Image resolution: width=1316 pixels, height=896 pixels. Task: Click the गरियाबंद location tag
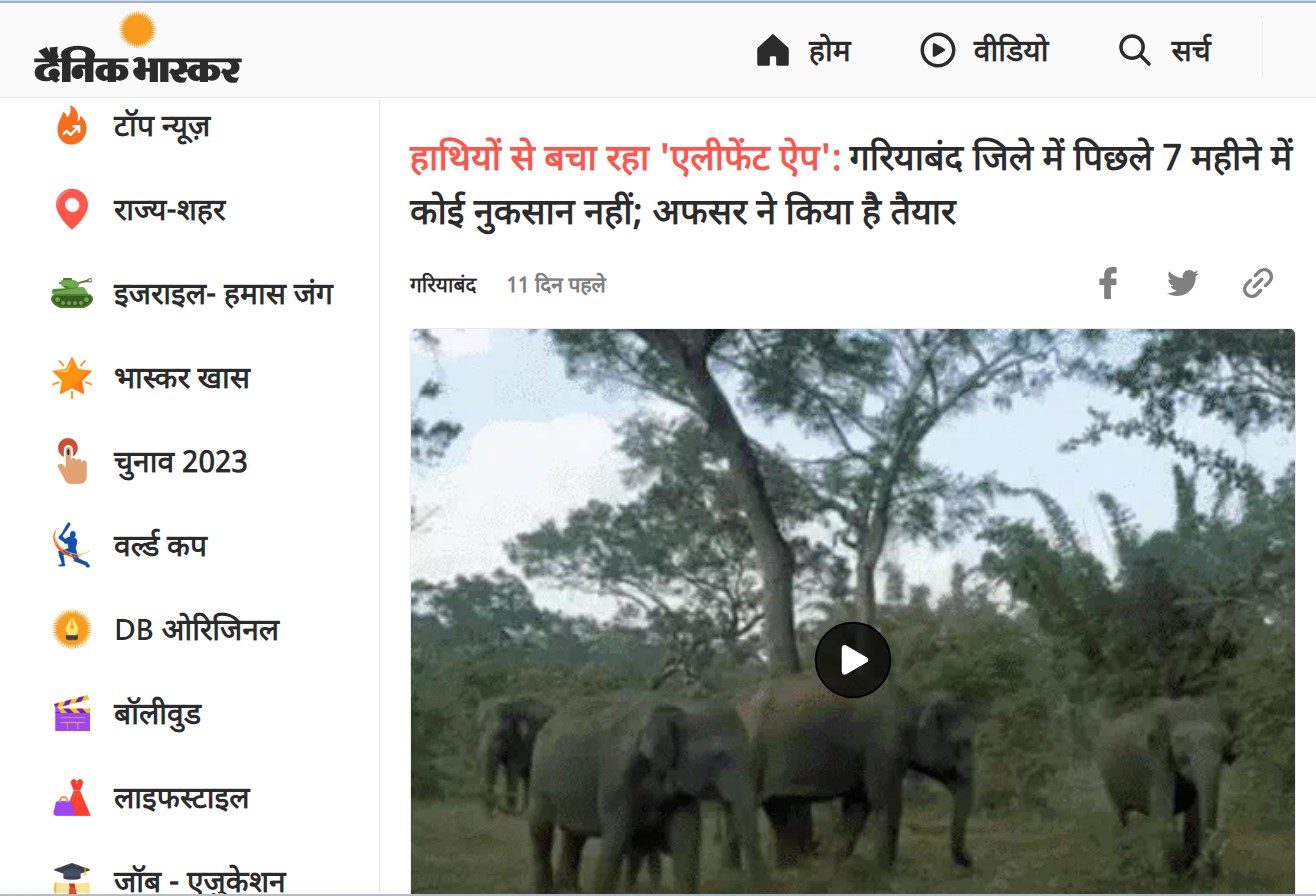pos(443,285)
